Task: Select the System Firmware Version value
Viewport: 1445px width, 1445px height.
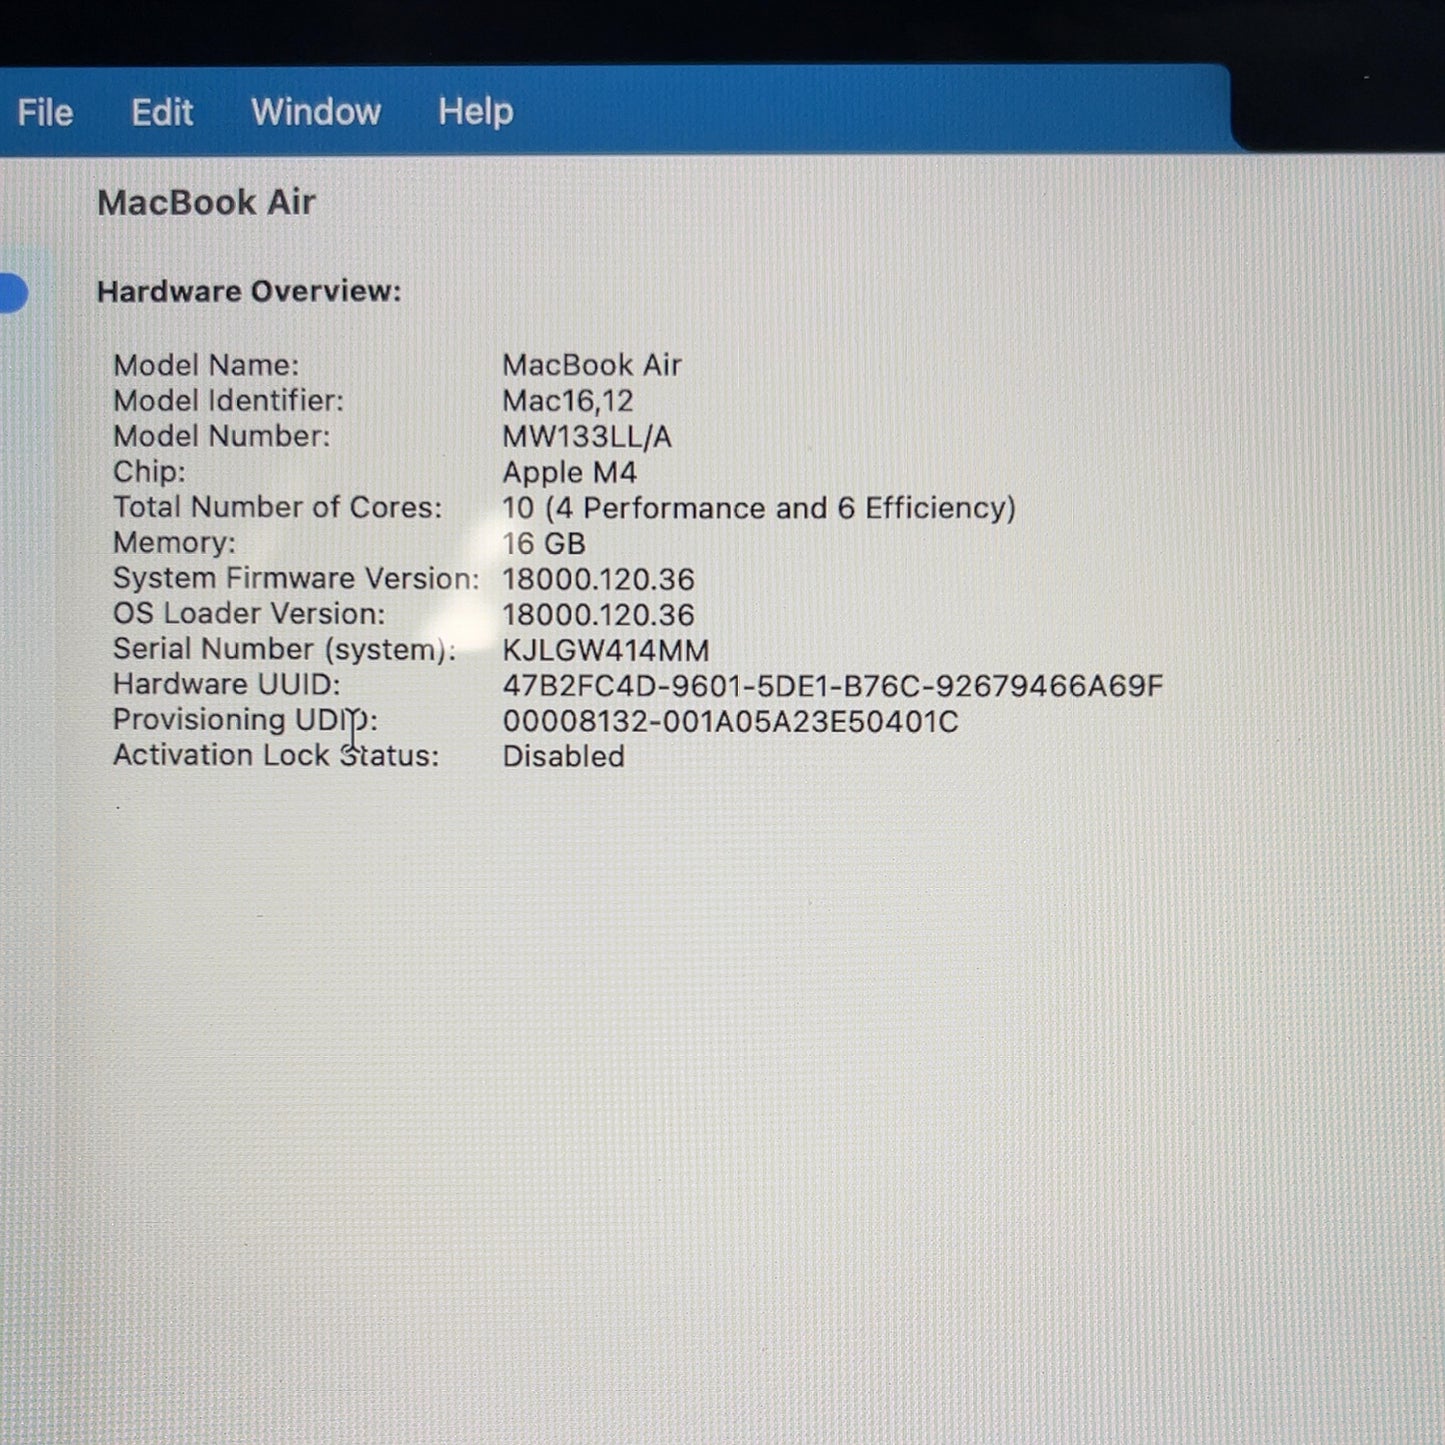Action: click(598, 579)
